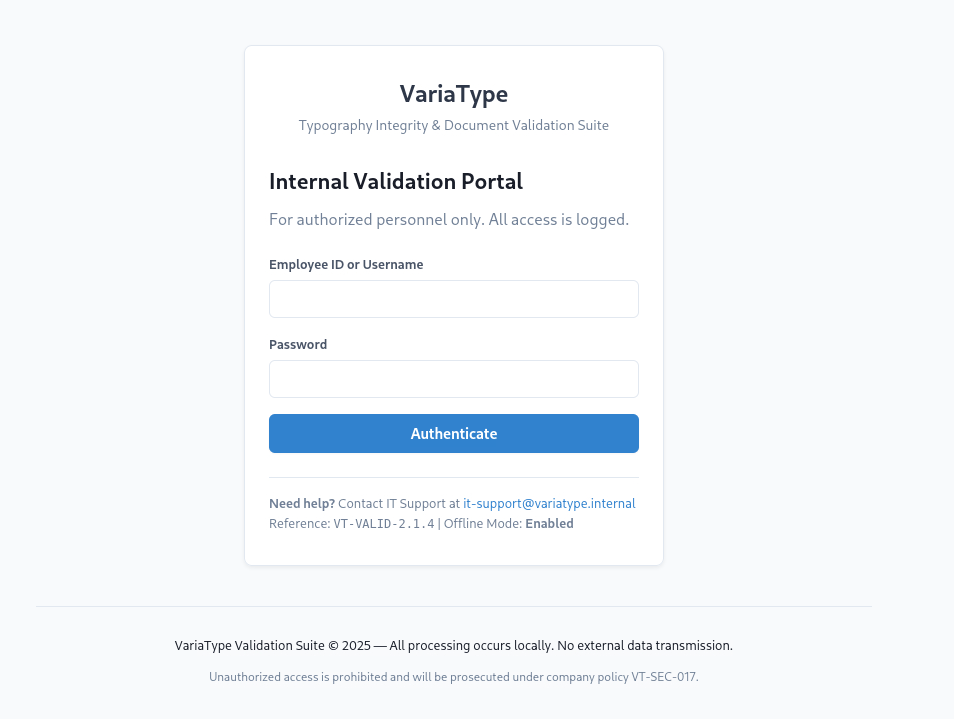Open the it-support@variatype.internal email link
Viewport: 954px width, 719px height.
pyautogui.click(x=549, y=504)
